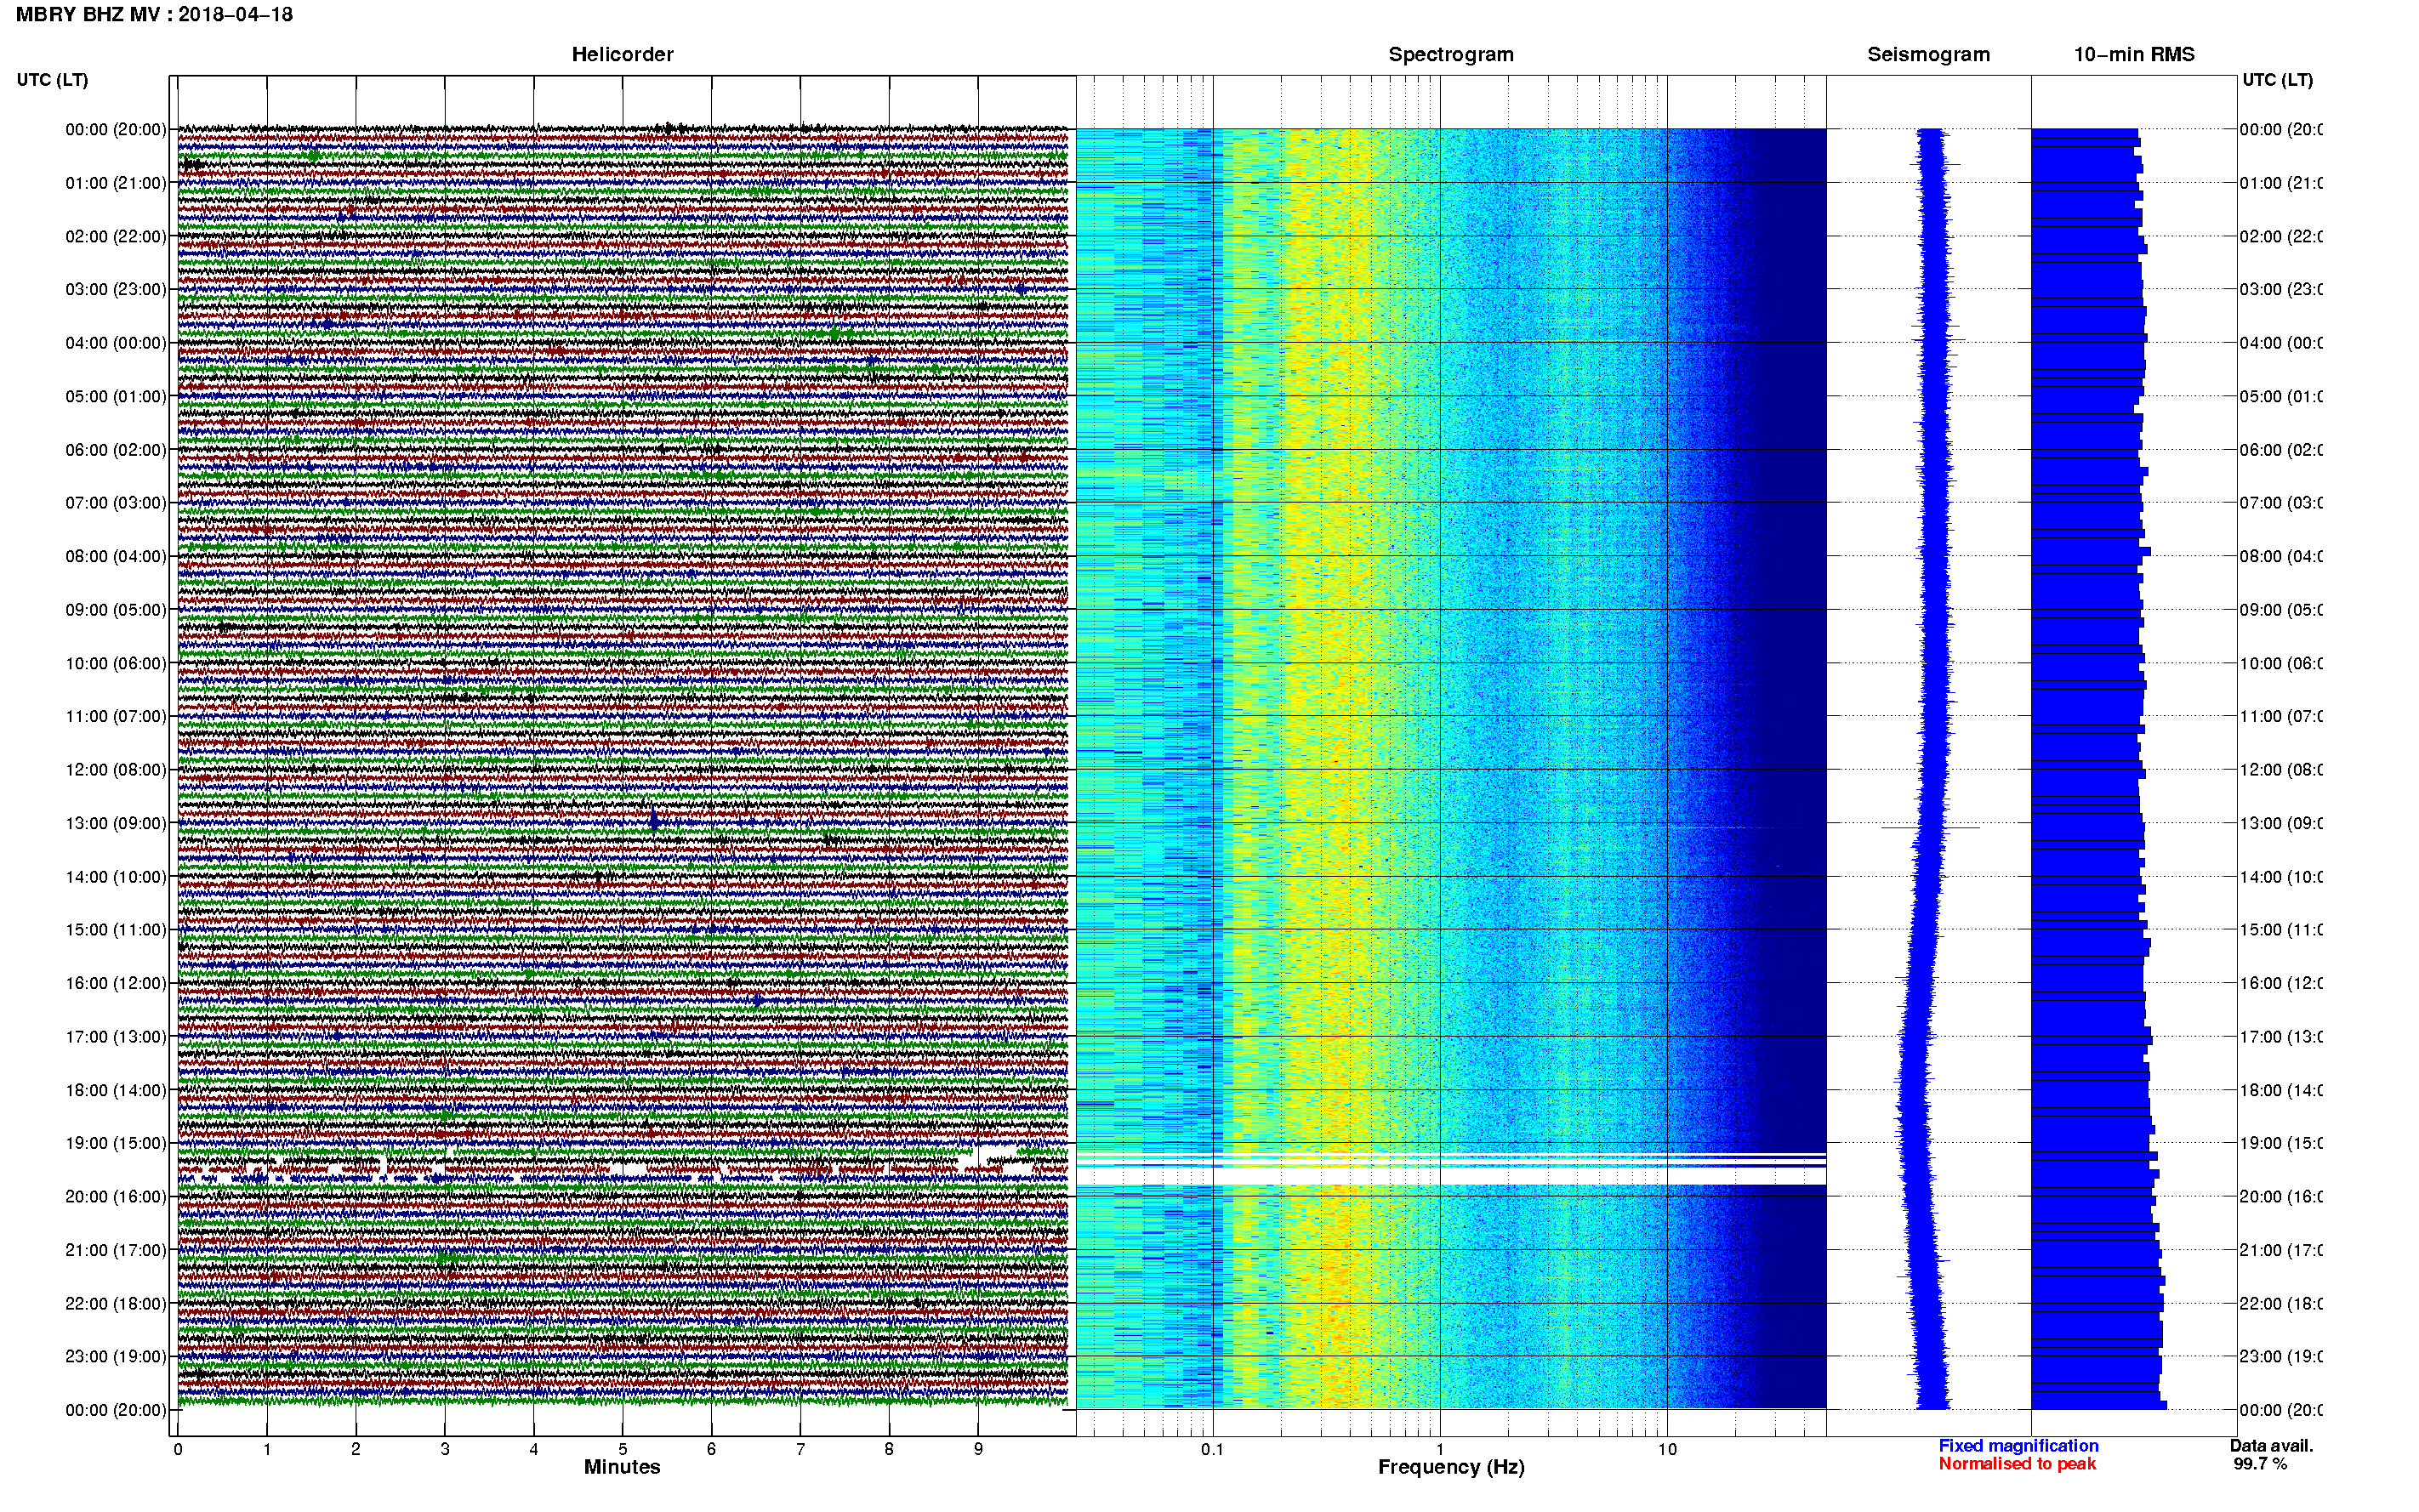Click tick label '3' on the Minutes axis
This screenshot has width=2419, height=1512.
pyautogui.click(x=445, y=1449)
